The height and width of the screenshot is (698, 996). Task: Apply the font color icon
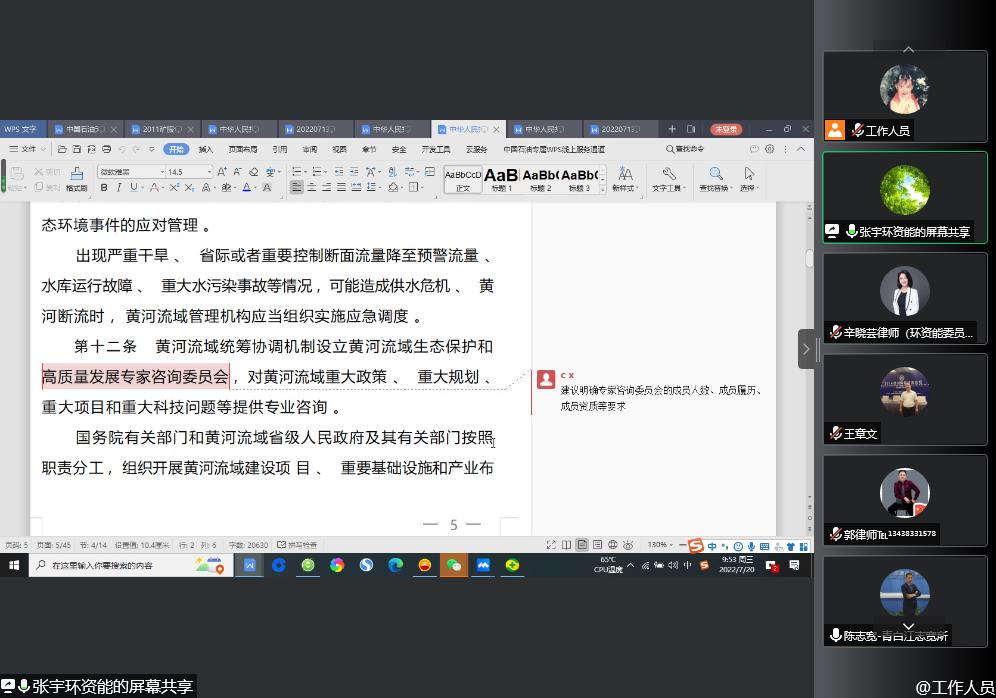pos(247,189)
